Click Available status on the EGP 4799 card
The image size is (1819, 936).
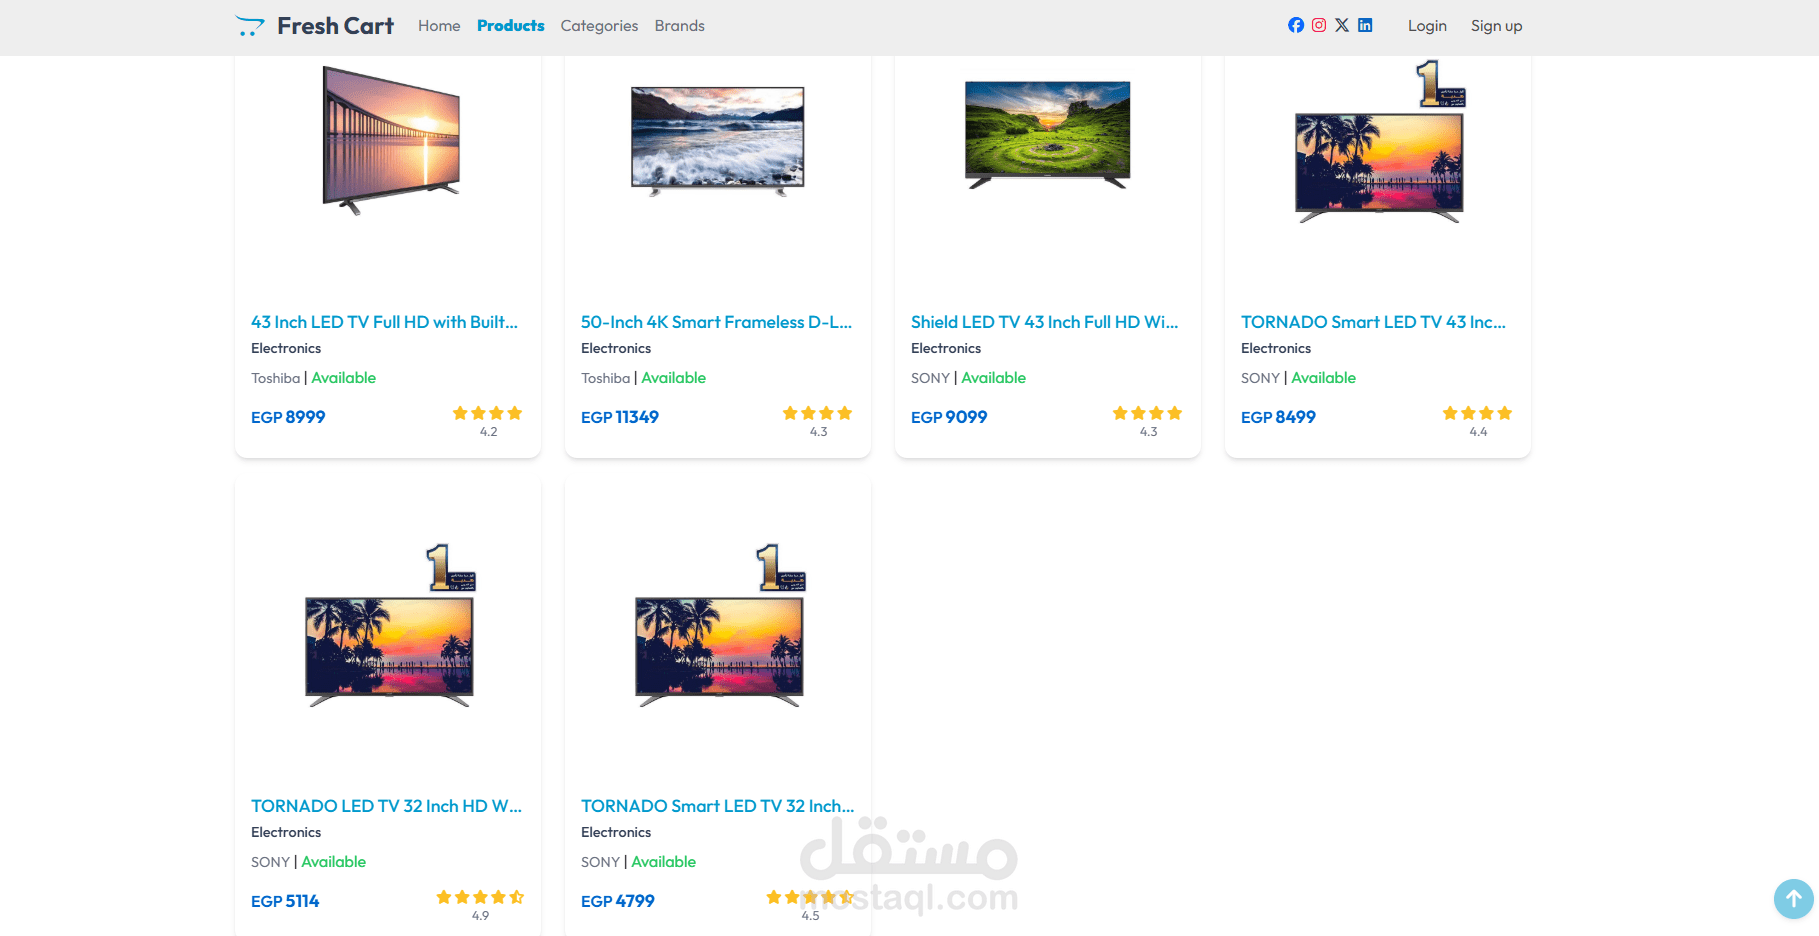pyautogui.click(x=664, y=862)
